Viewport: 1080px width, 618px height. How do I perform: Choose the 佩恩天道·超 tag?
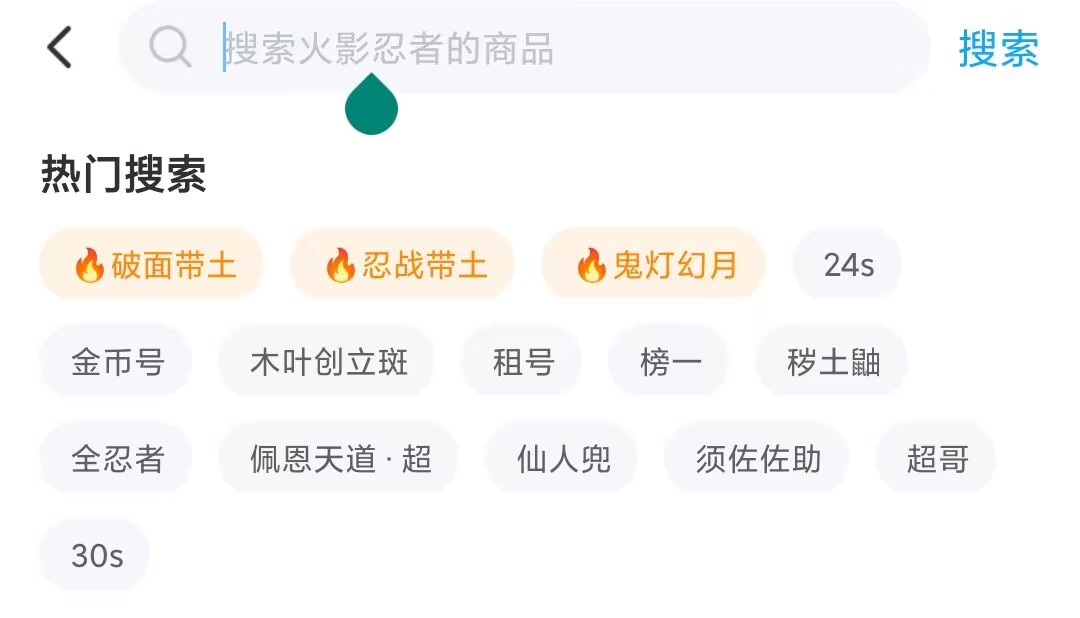pos(340,459)
